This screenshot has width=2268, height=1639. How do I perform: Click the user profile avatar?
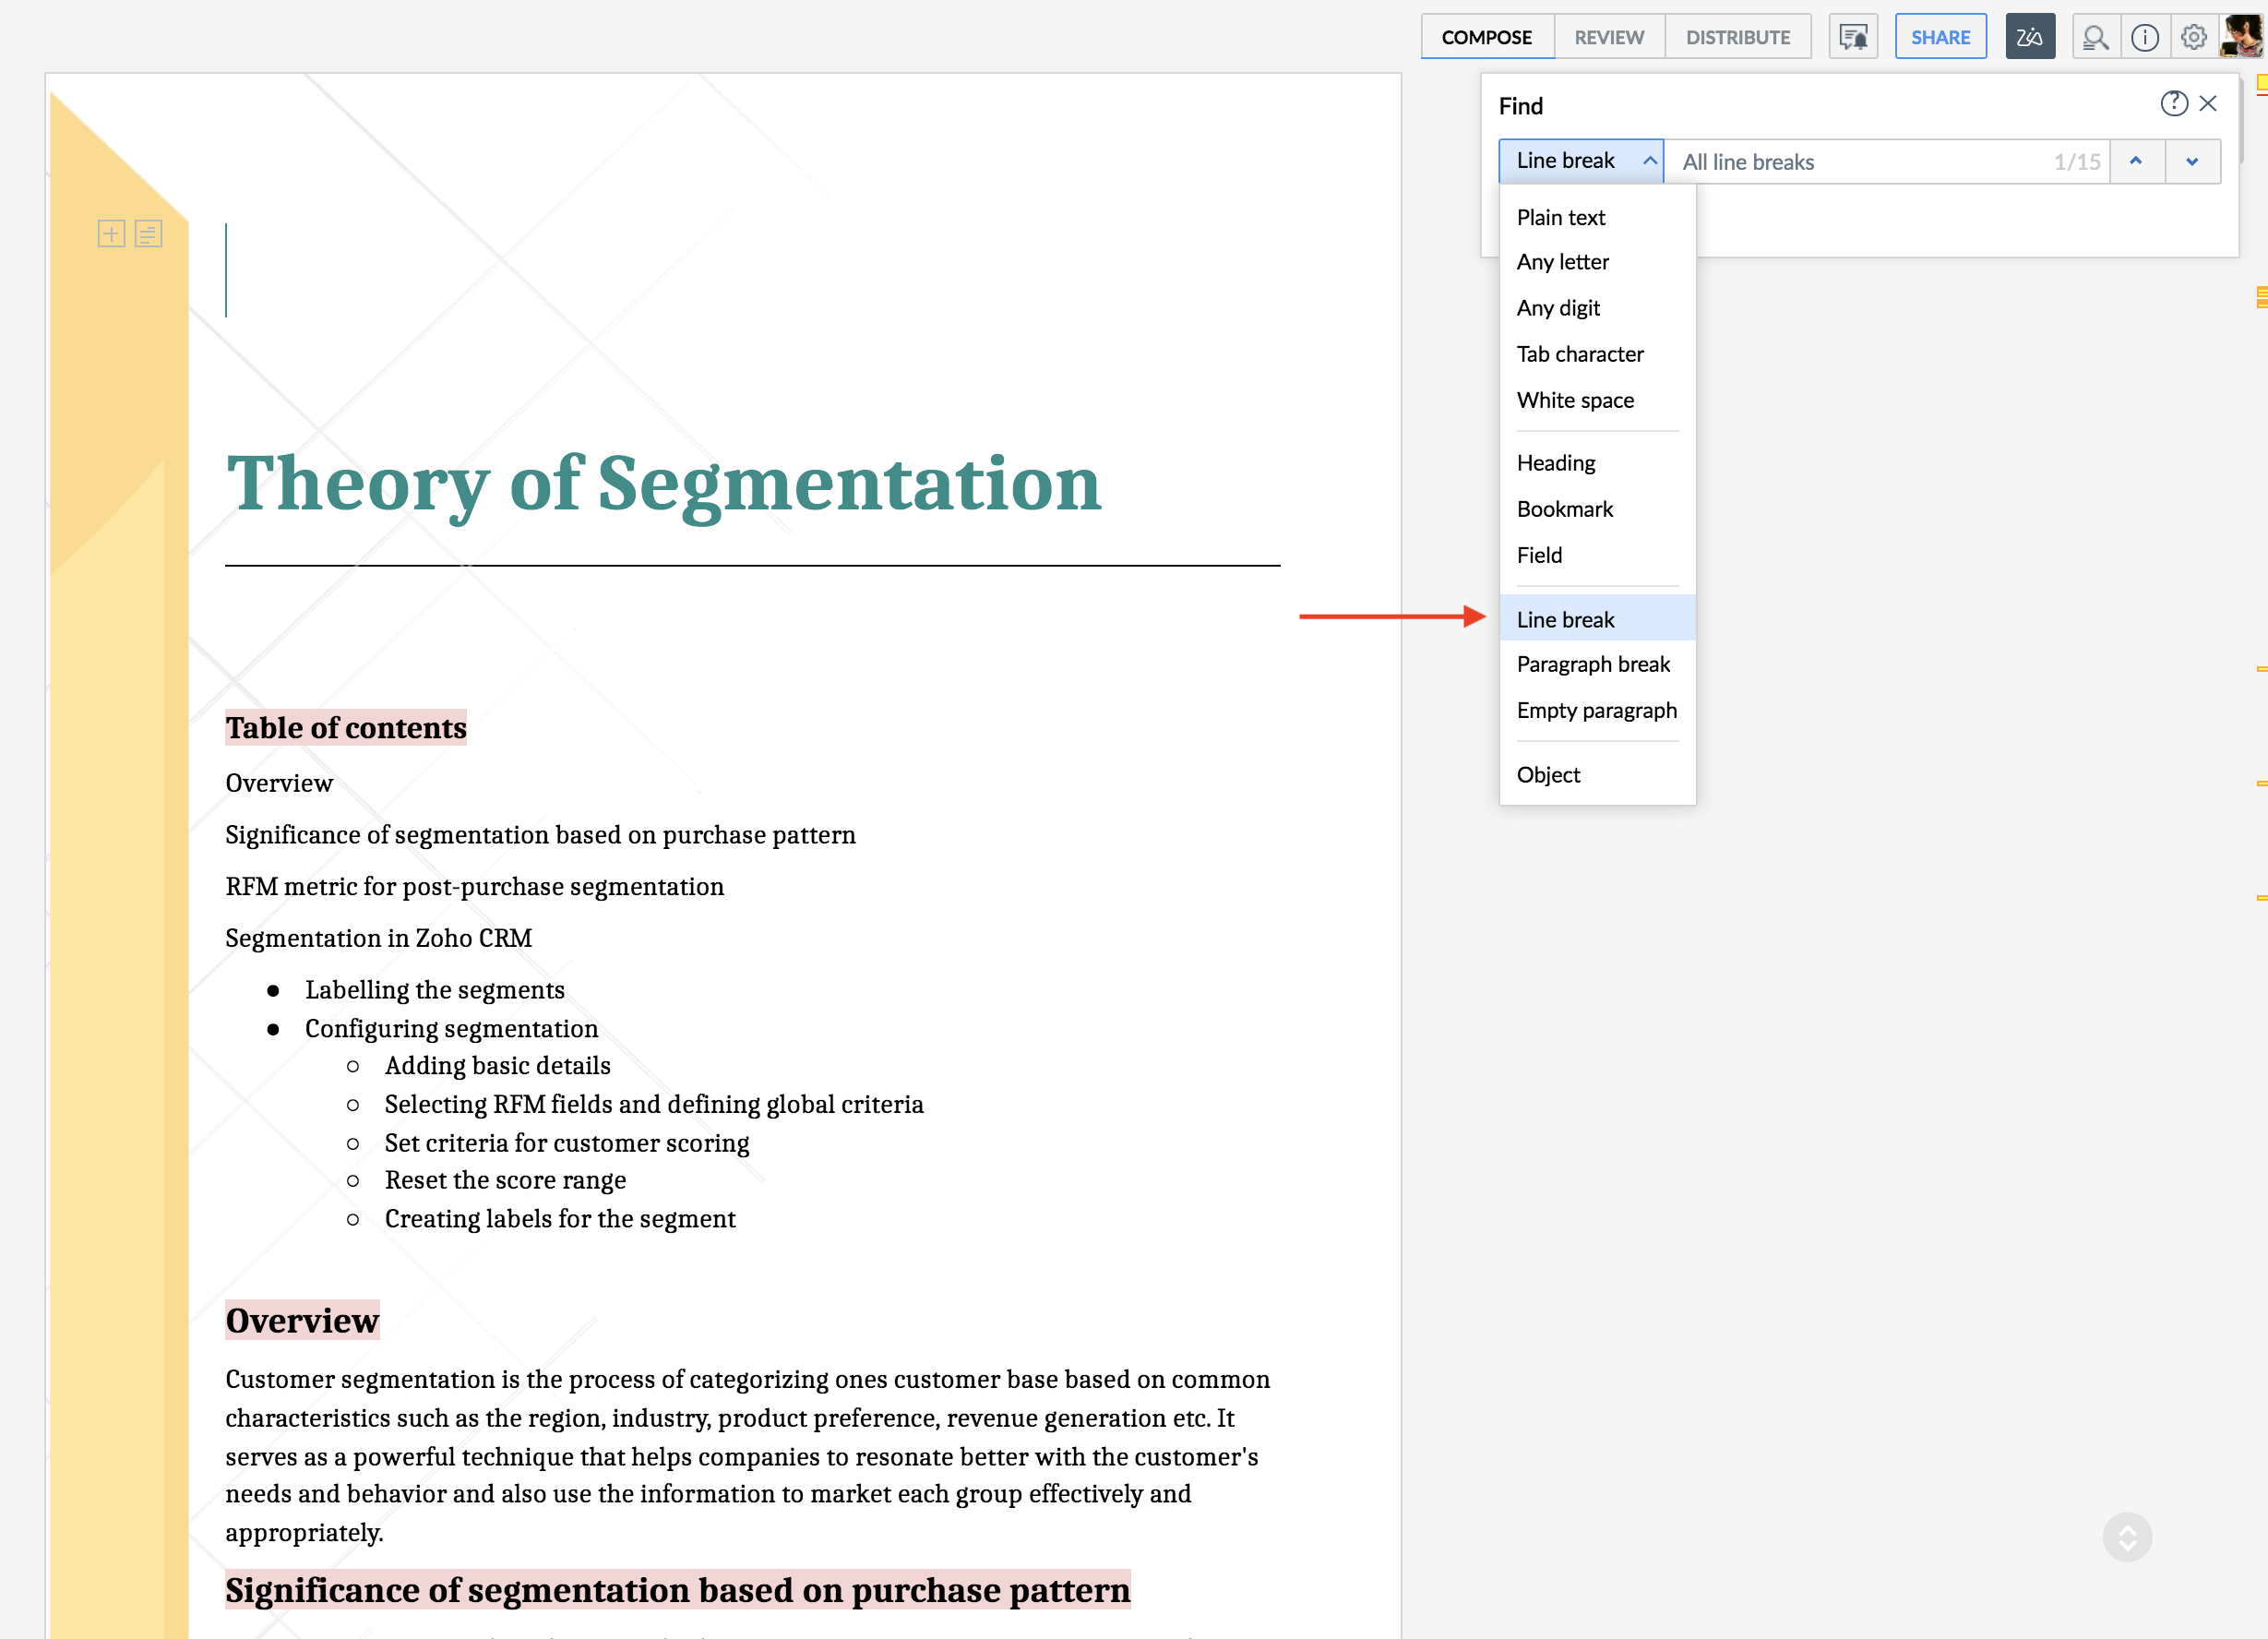[2241, 35]
